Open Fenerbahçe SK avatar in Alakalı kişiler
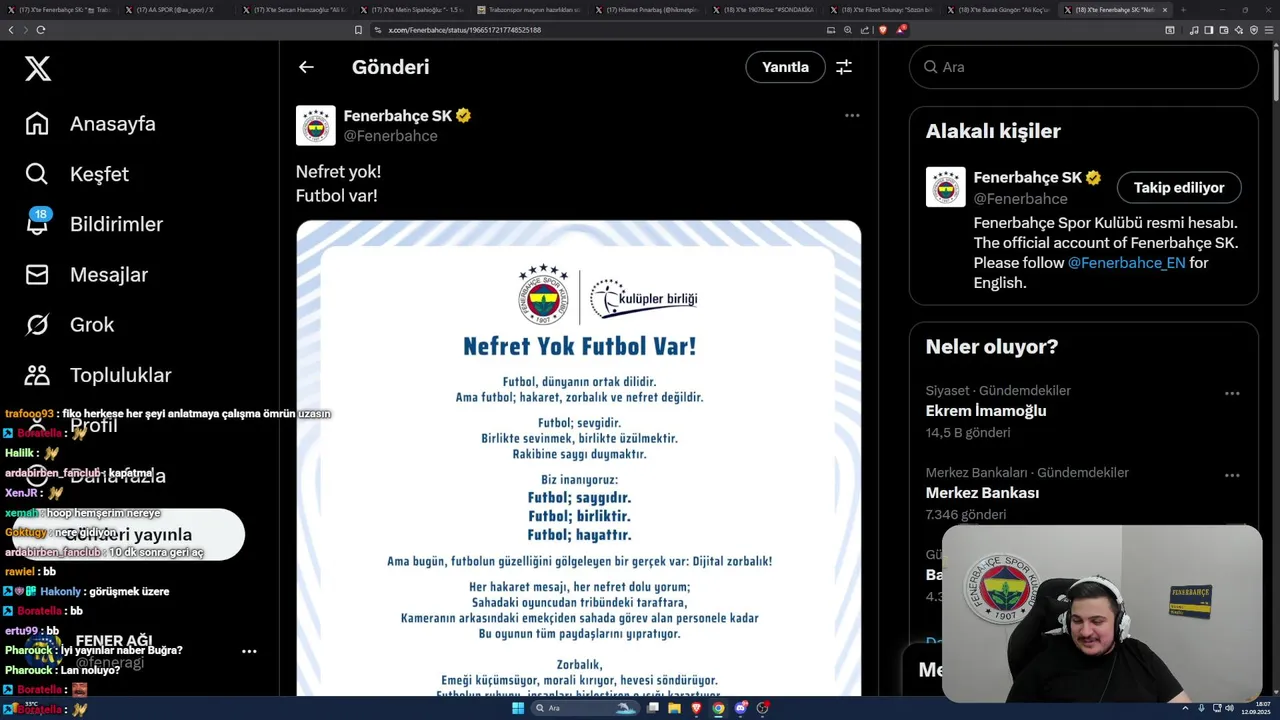Viewport: 1280px width, 720px height. point(946,187)
